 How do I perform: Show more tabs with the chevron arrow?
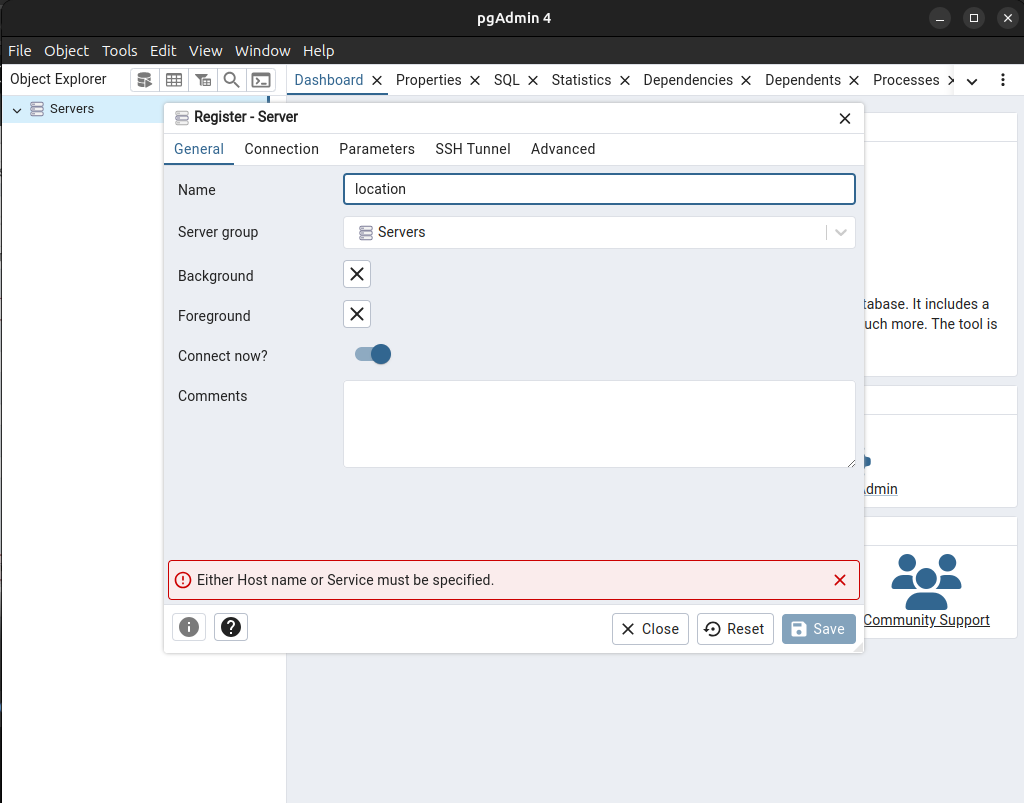[x=971, y=81]
